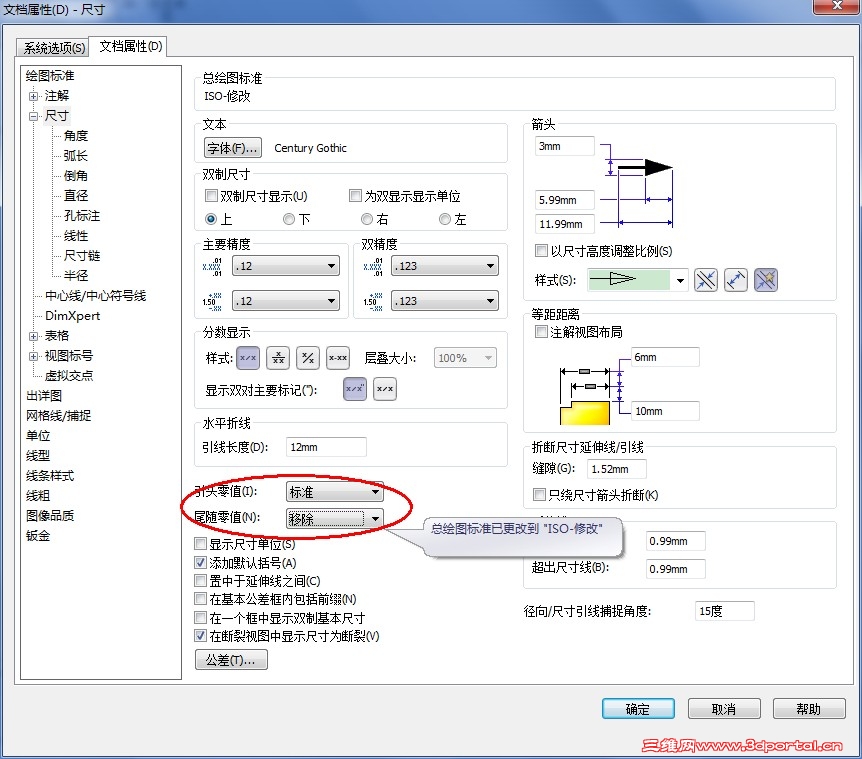The image size is (862, 759).
Task: Expand the 注解 tree node
Action: pos(33,96)
